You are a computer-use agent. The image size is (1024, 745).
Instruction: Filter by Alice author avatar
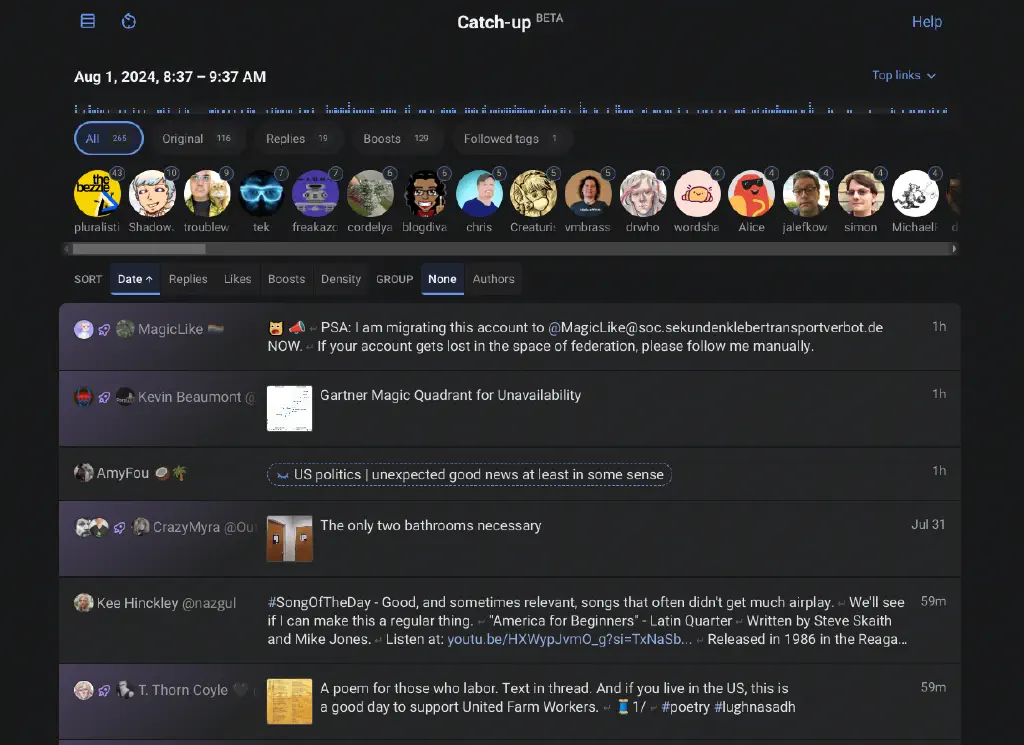752,193
